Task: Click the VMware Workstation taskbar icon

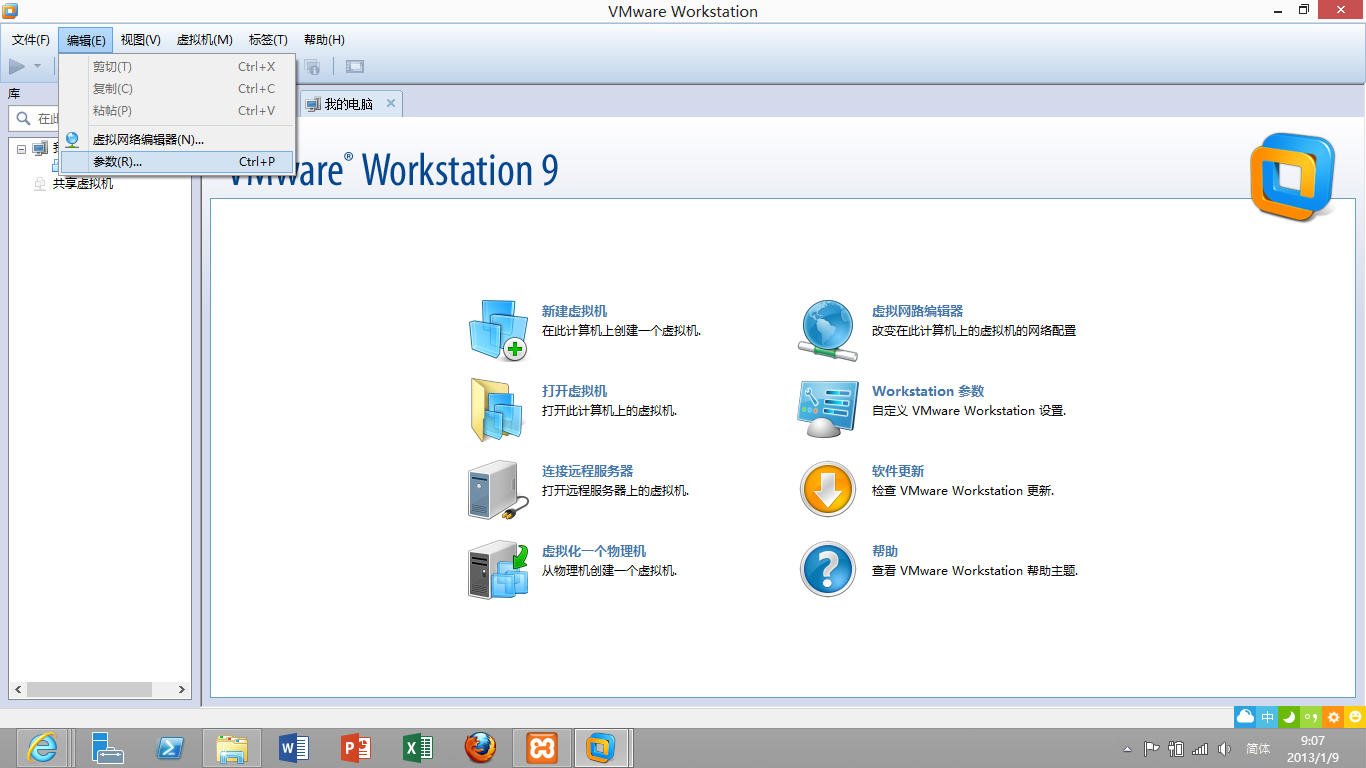Action: click(600, 748)
